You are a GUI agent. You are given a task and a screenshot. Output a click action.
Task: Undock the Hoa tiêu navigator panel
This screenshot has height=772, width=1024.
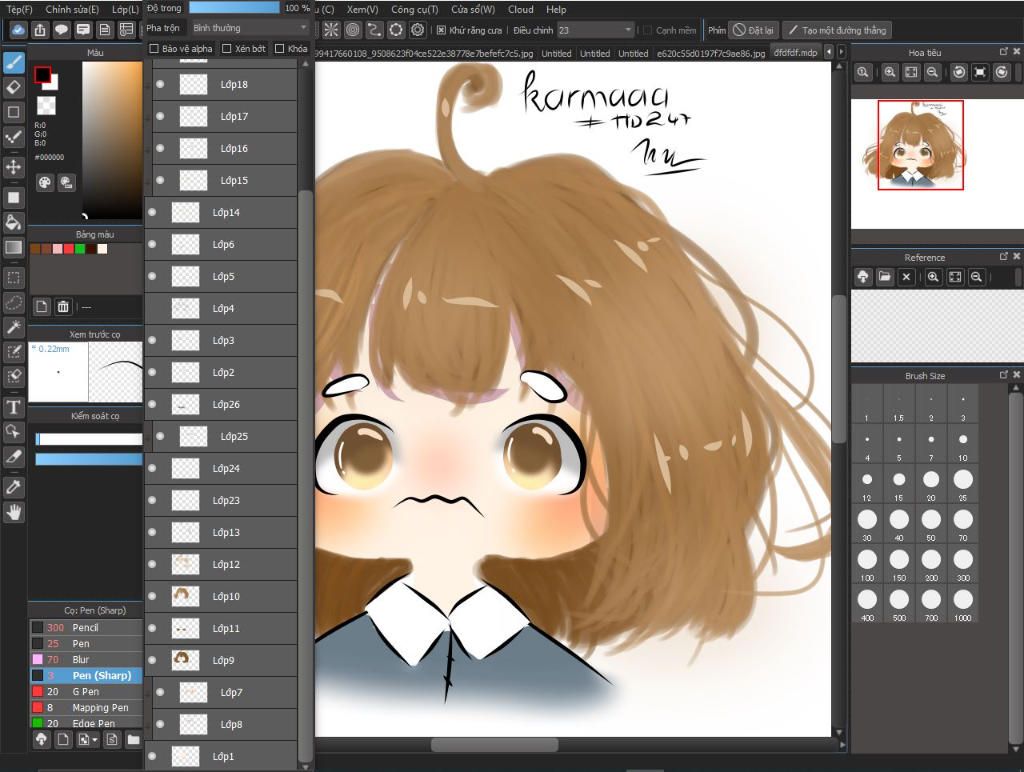coord(1003,52)
